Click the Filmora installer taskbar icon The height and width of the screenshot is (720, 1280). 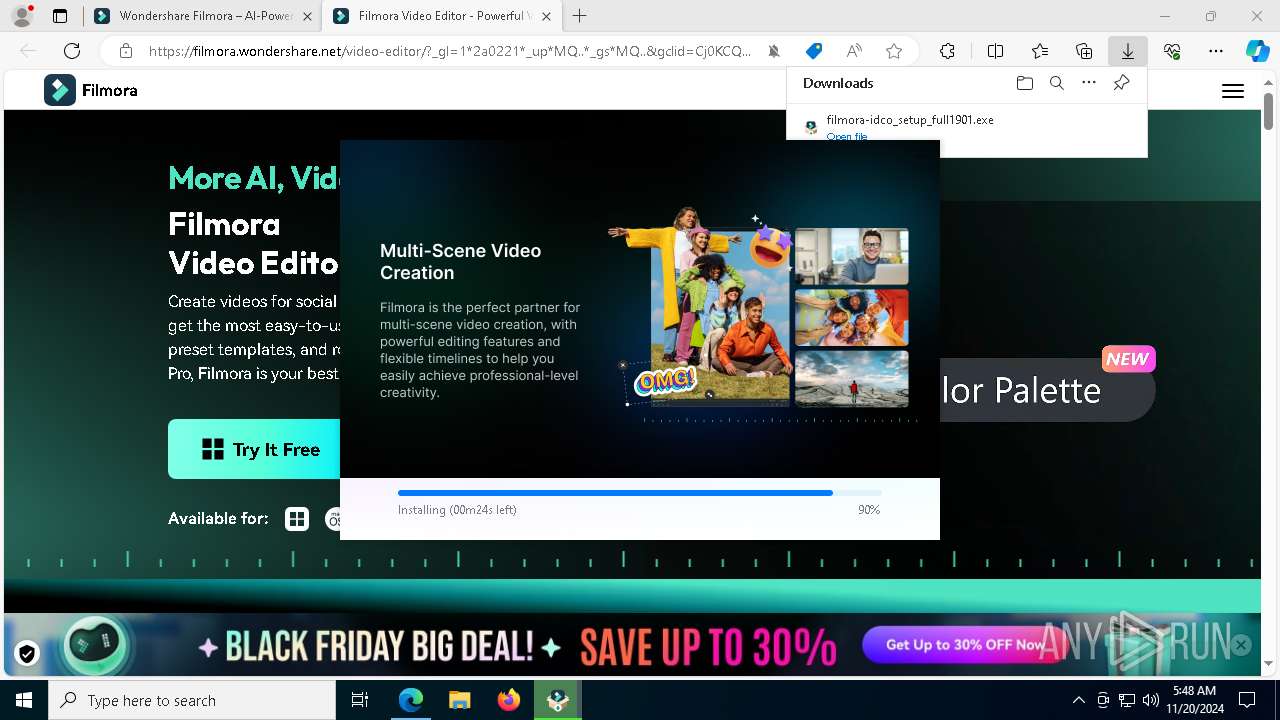coord(558,700)
